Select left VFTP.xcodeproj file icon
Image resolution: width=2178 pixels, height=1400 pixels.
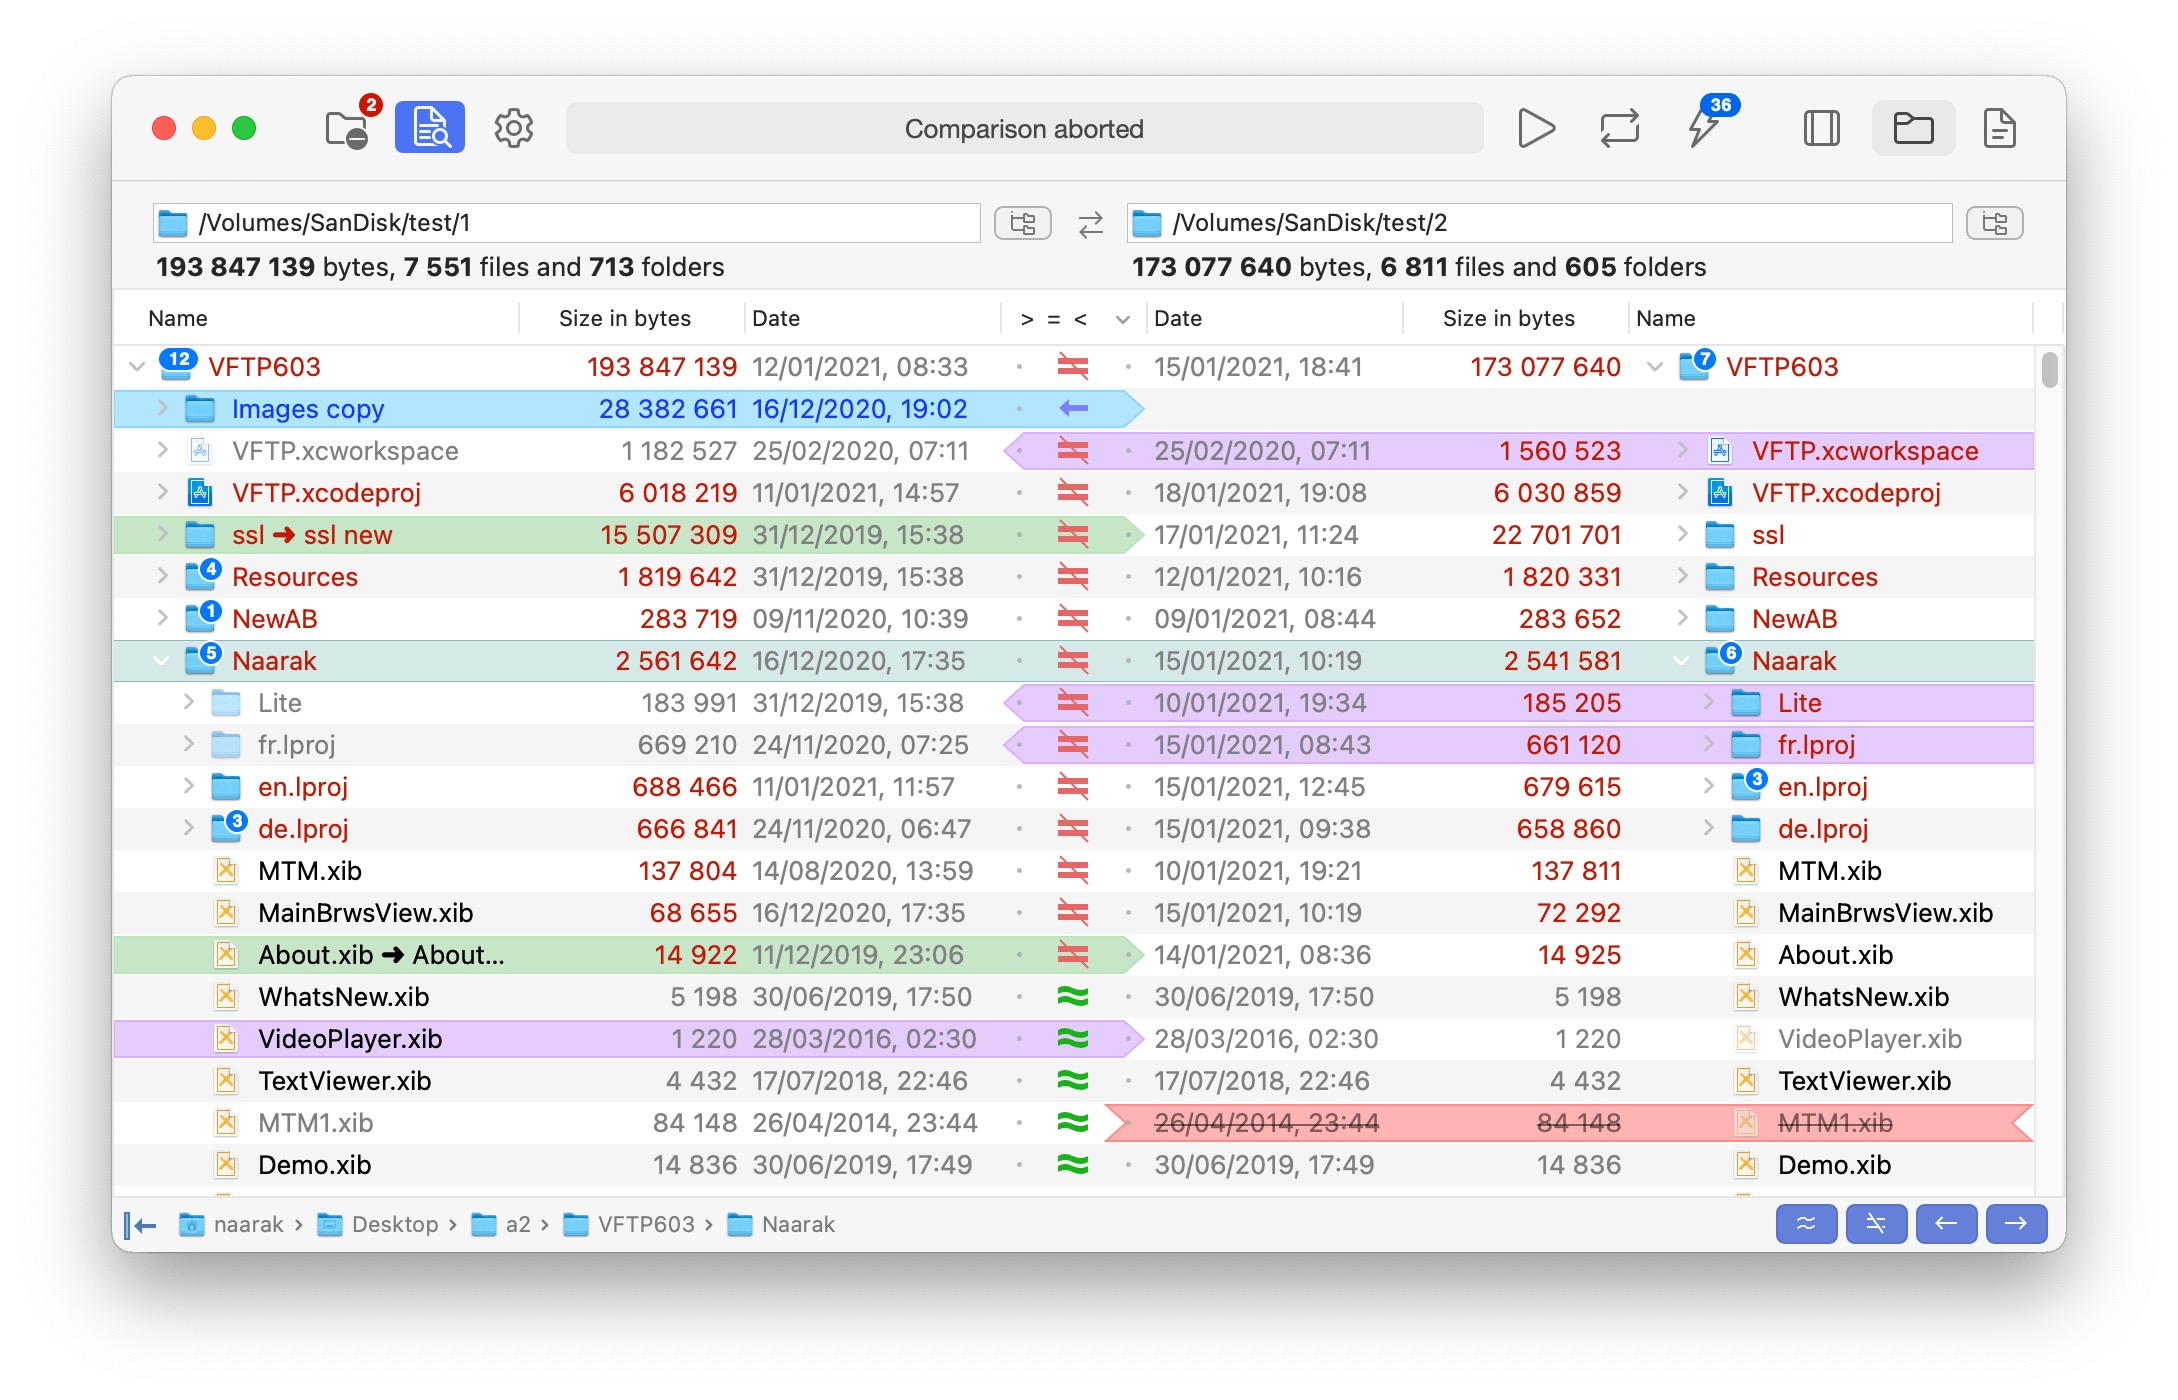point(200,493)
